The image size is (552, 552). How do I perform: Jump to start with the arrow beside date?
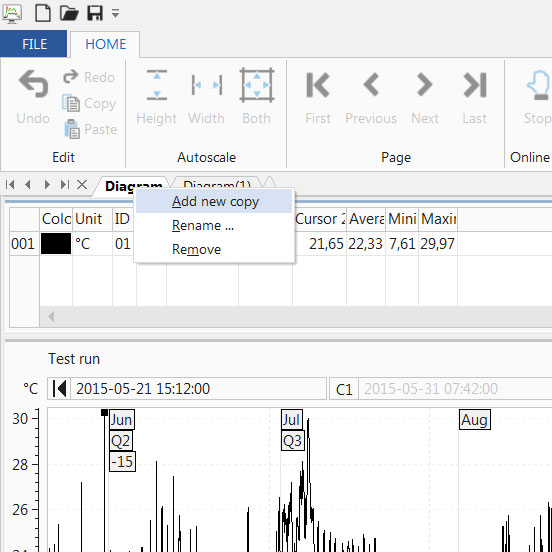pyautogui.click(x=59, y=389)
